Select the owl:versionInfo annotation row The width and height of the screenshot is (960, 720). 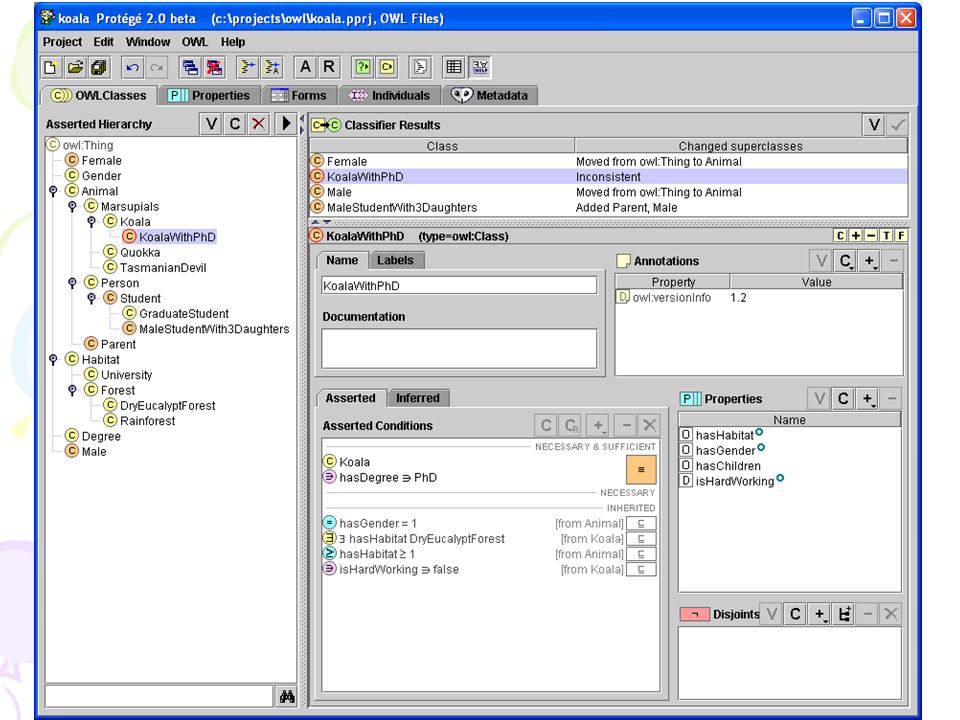[758, 298]
